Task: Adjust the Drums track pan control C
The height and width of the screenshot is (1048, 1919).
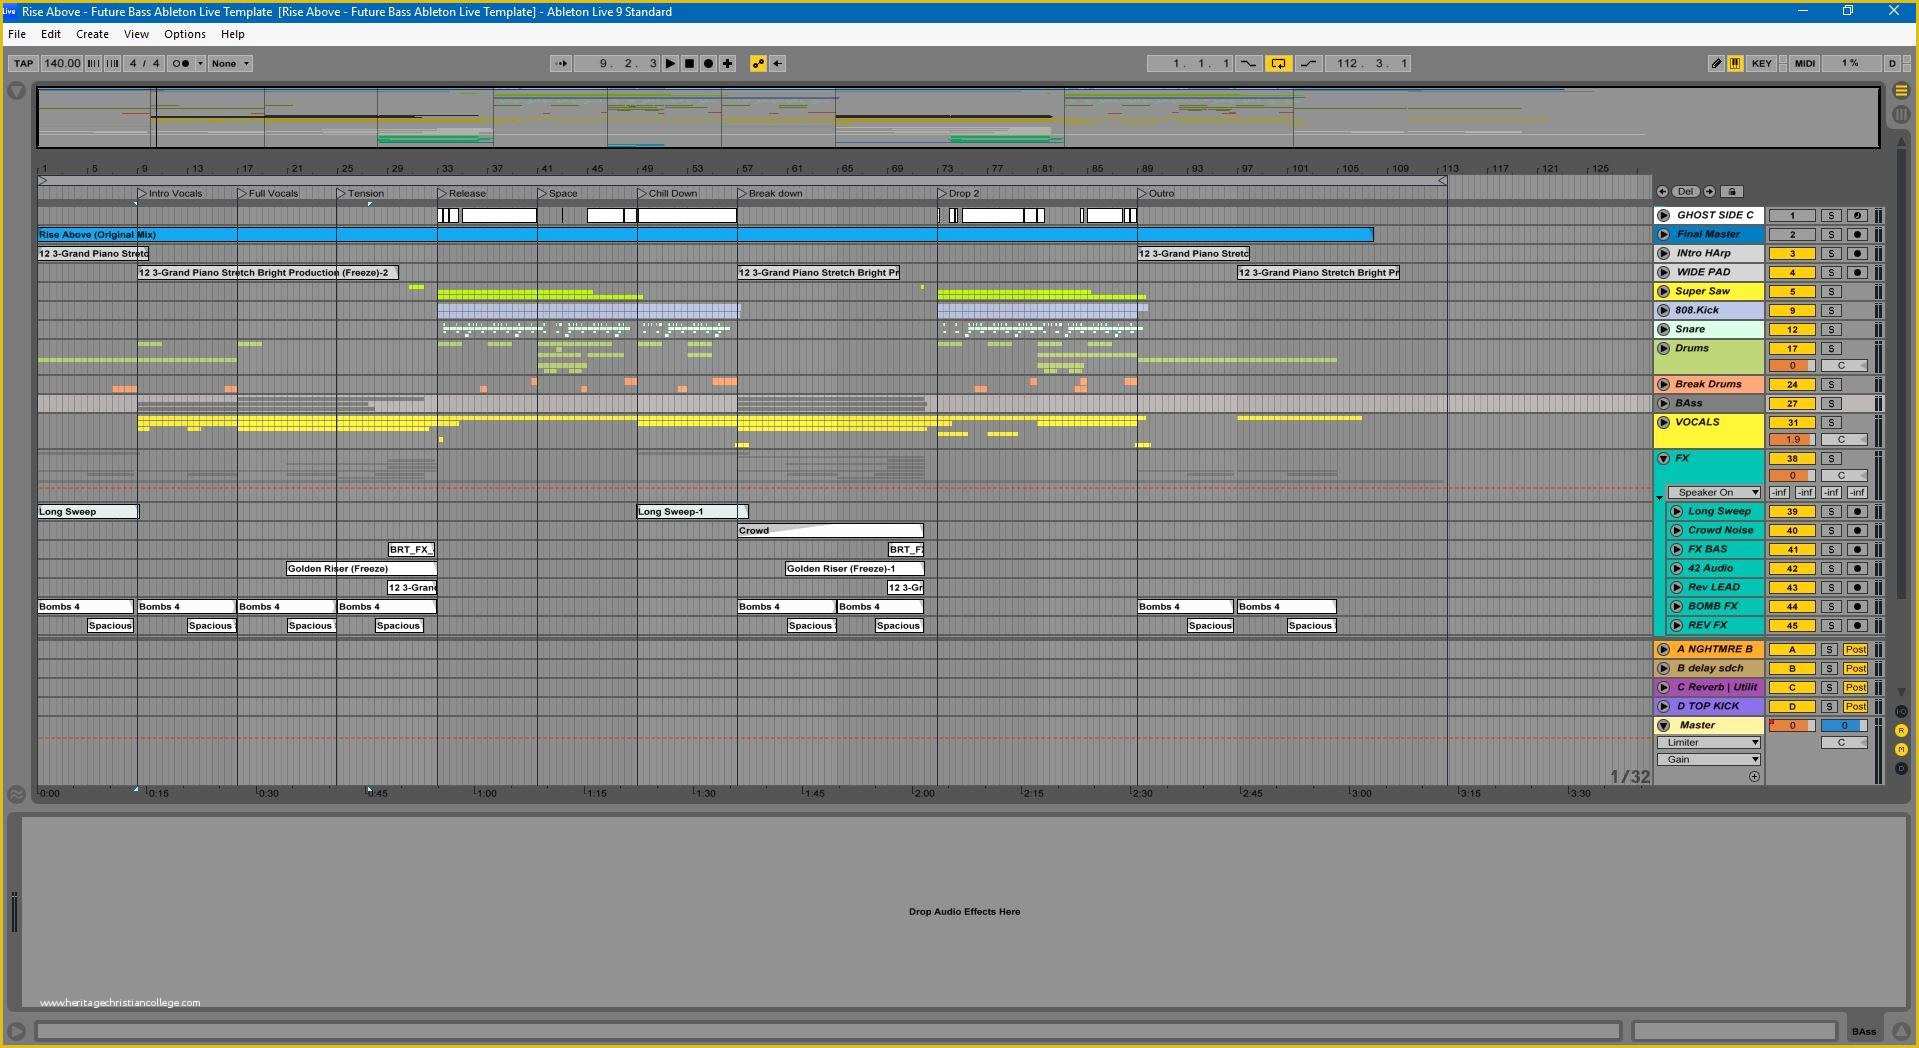Action: pyautogui.click(x=1843, y=365)
